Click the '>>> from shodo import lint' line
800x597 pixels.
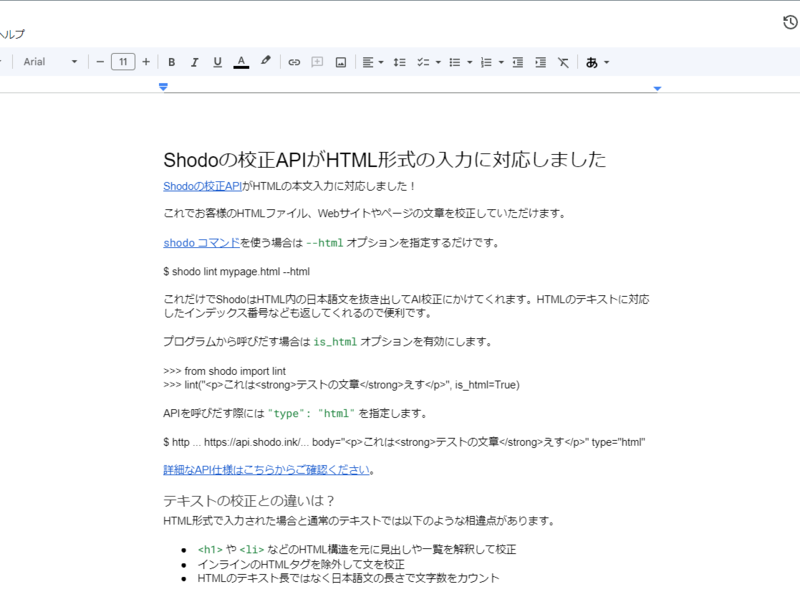(224, 371)
